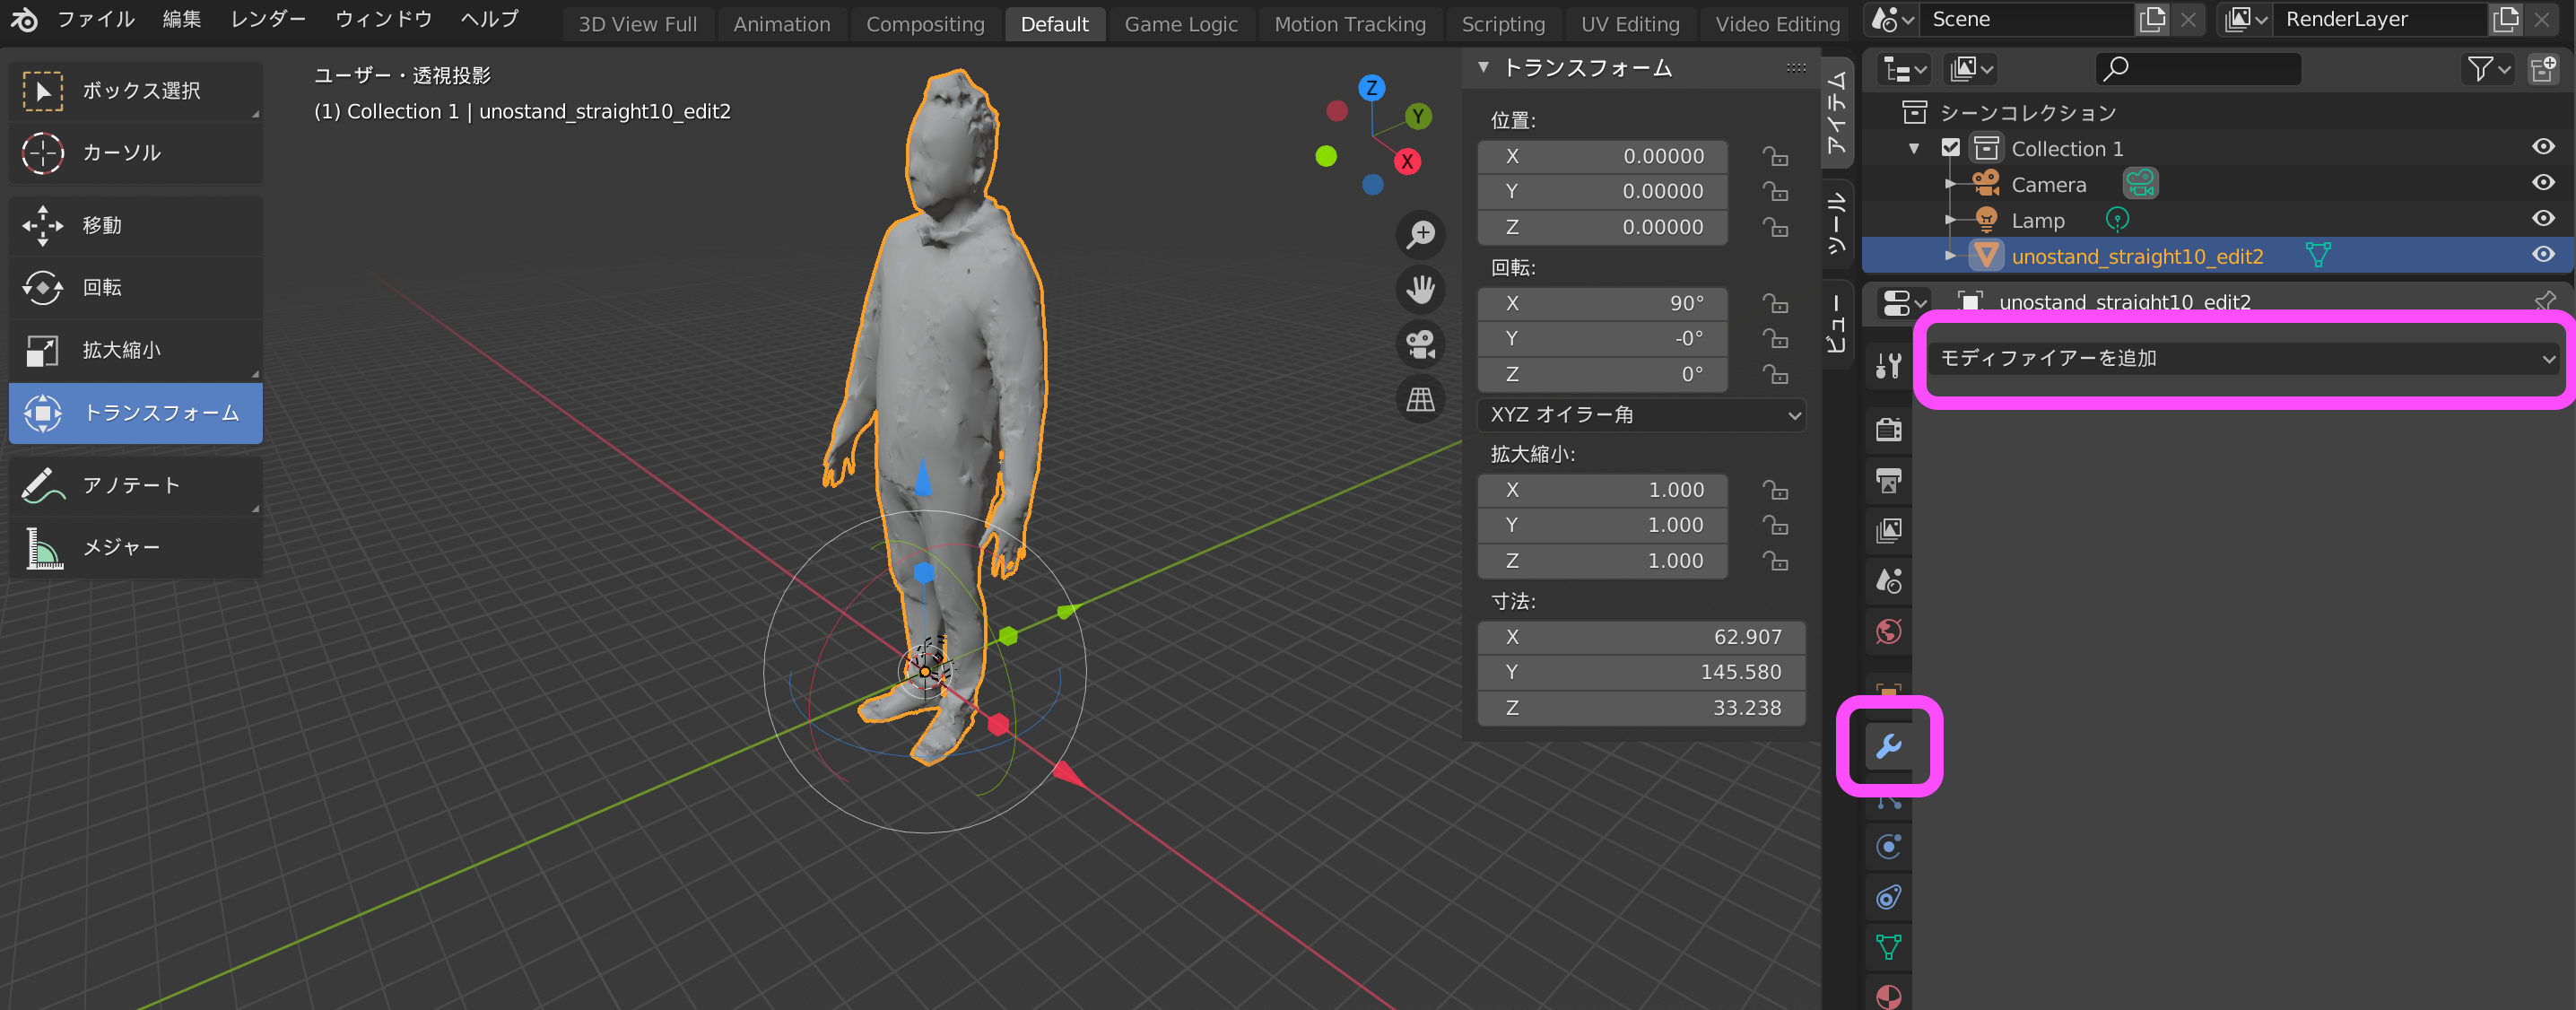
Task: Open the Add Modifier dropdown
Action: pyautogui.click(x=2243, y=358)
